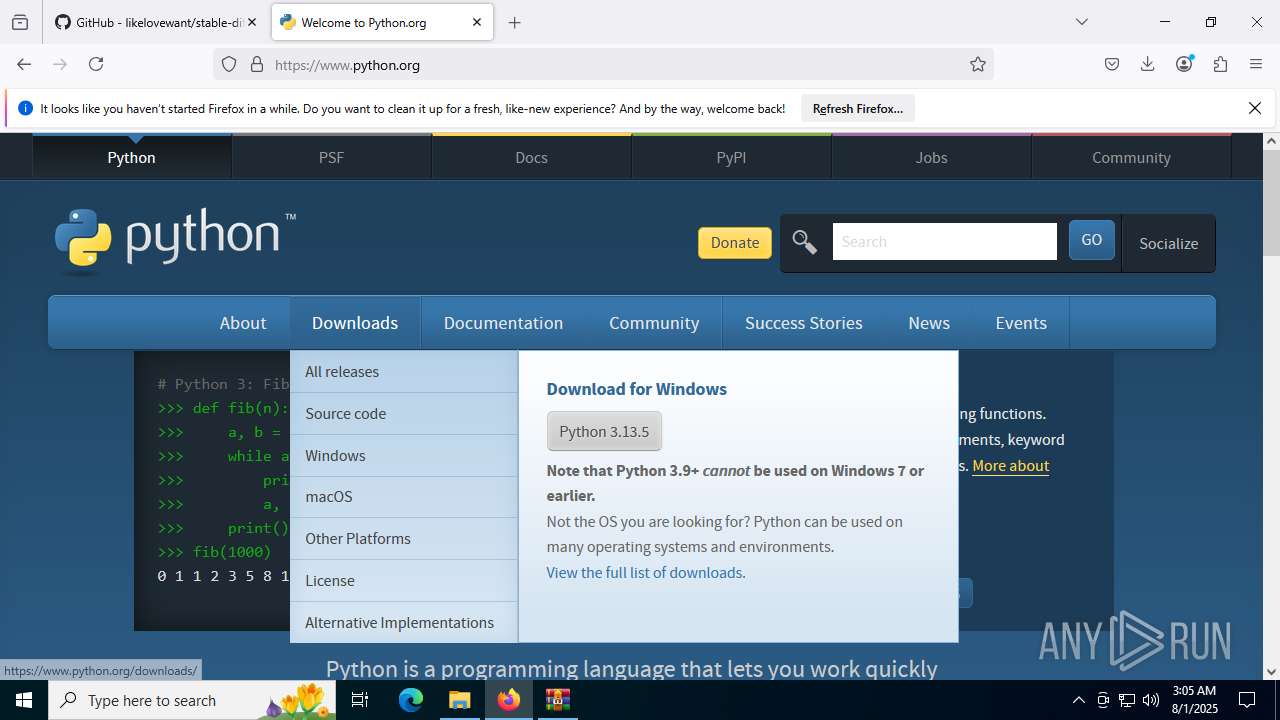The image size is (1280, 720).
Task: Choose Alternative Implementations menu entry
Action: (x=404, y=622)
